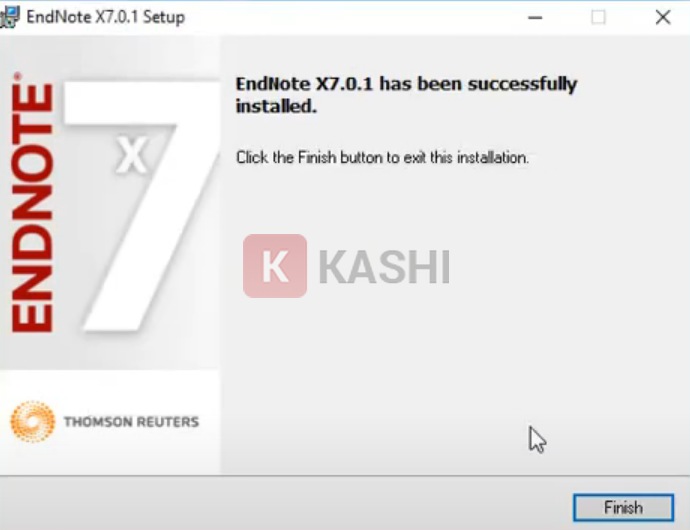Close the EndNote X7.0.1 Setup window
The width and height of the screenshot is (690, 530).
[x=663, y=18]
